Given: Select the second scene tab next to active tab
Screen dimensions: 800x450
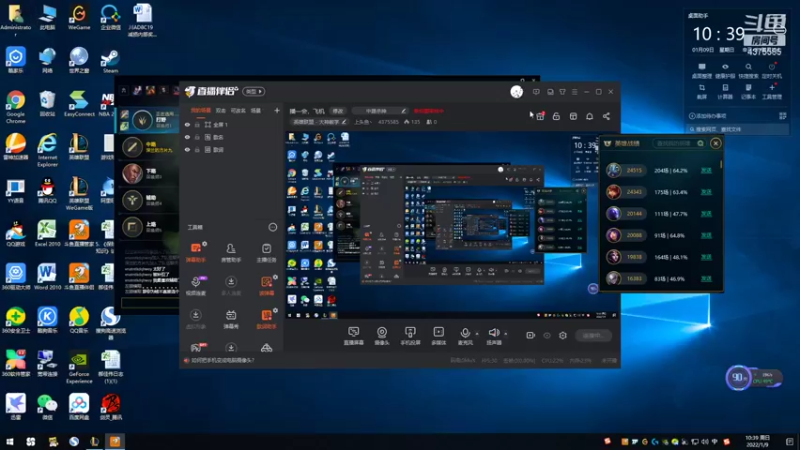Looking at the screenshot, I should pyautogui.click(x=220, y=110).
